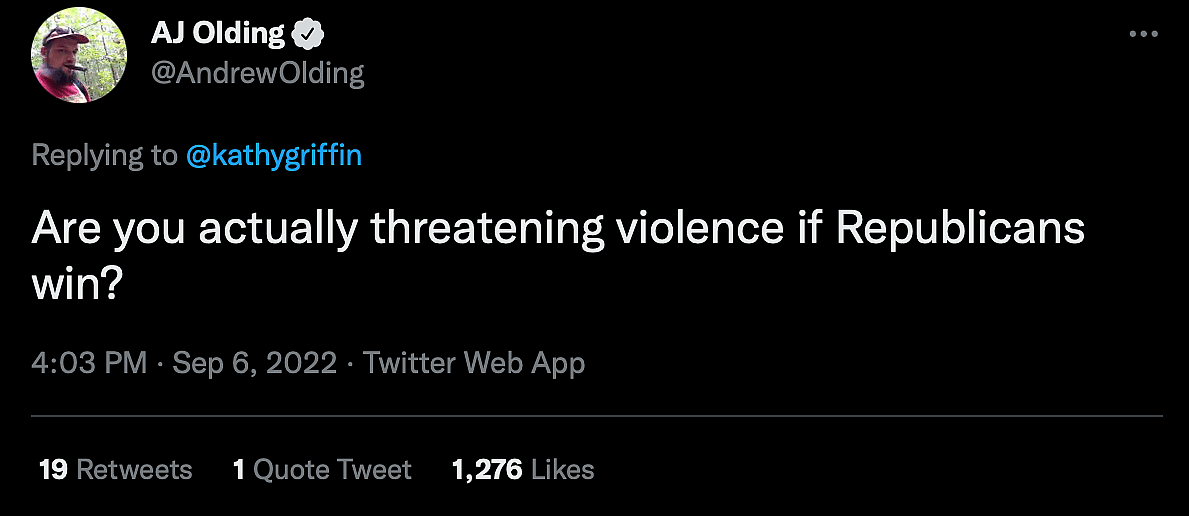Viewport: 1189px width, 516px height.
Task: Click the number 19 beside Retweets
Action: pyautogui.click(x=53, y=469)
